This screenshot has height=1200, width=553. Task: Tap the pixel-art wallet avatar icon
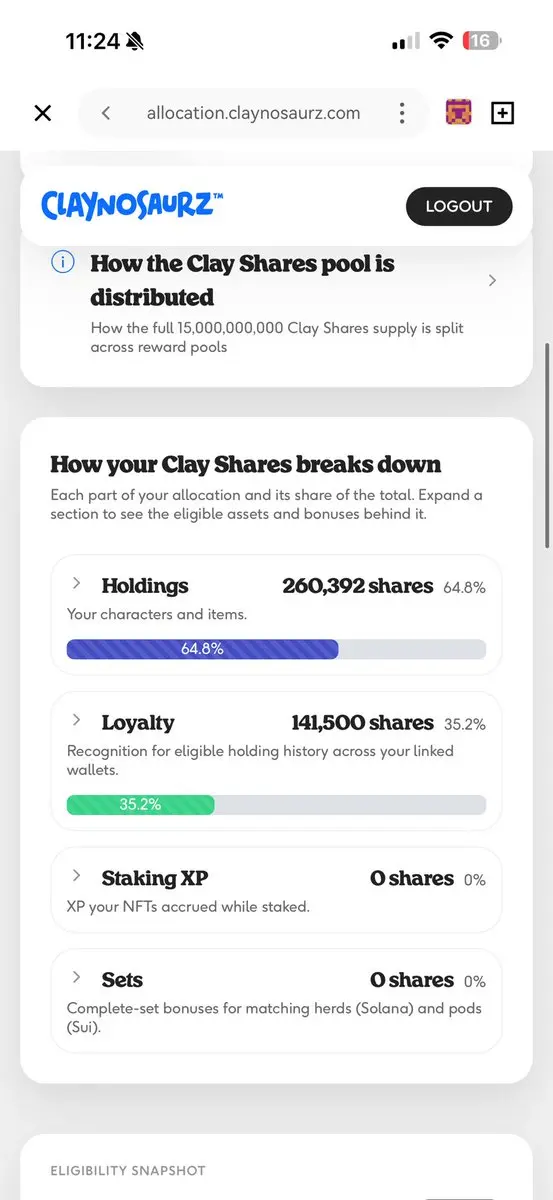(459, 113)
